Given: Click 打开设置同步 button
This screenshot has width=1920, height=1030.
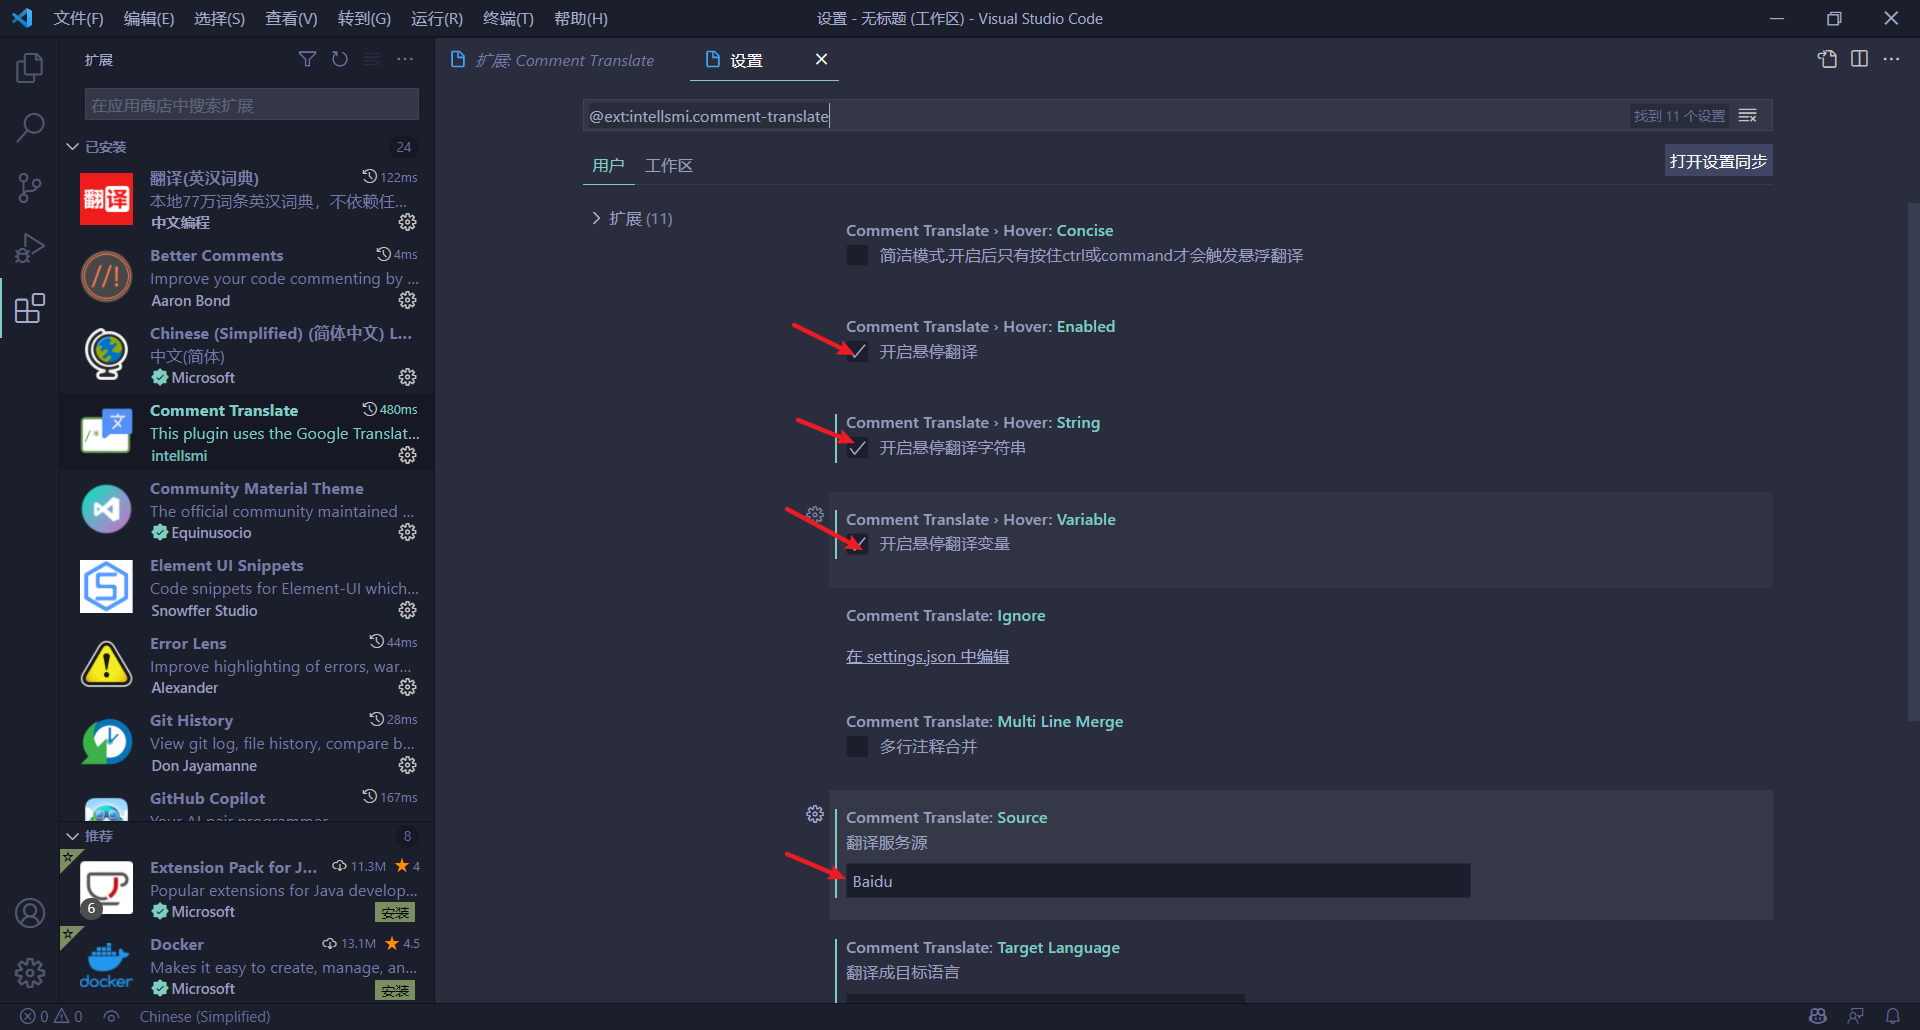Looking at the screenshot, I should [x=1718, y=161].
